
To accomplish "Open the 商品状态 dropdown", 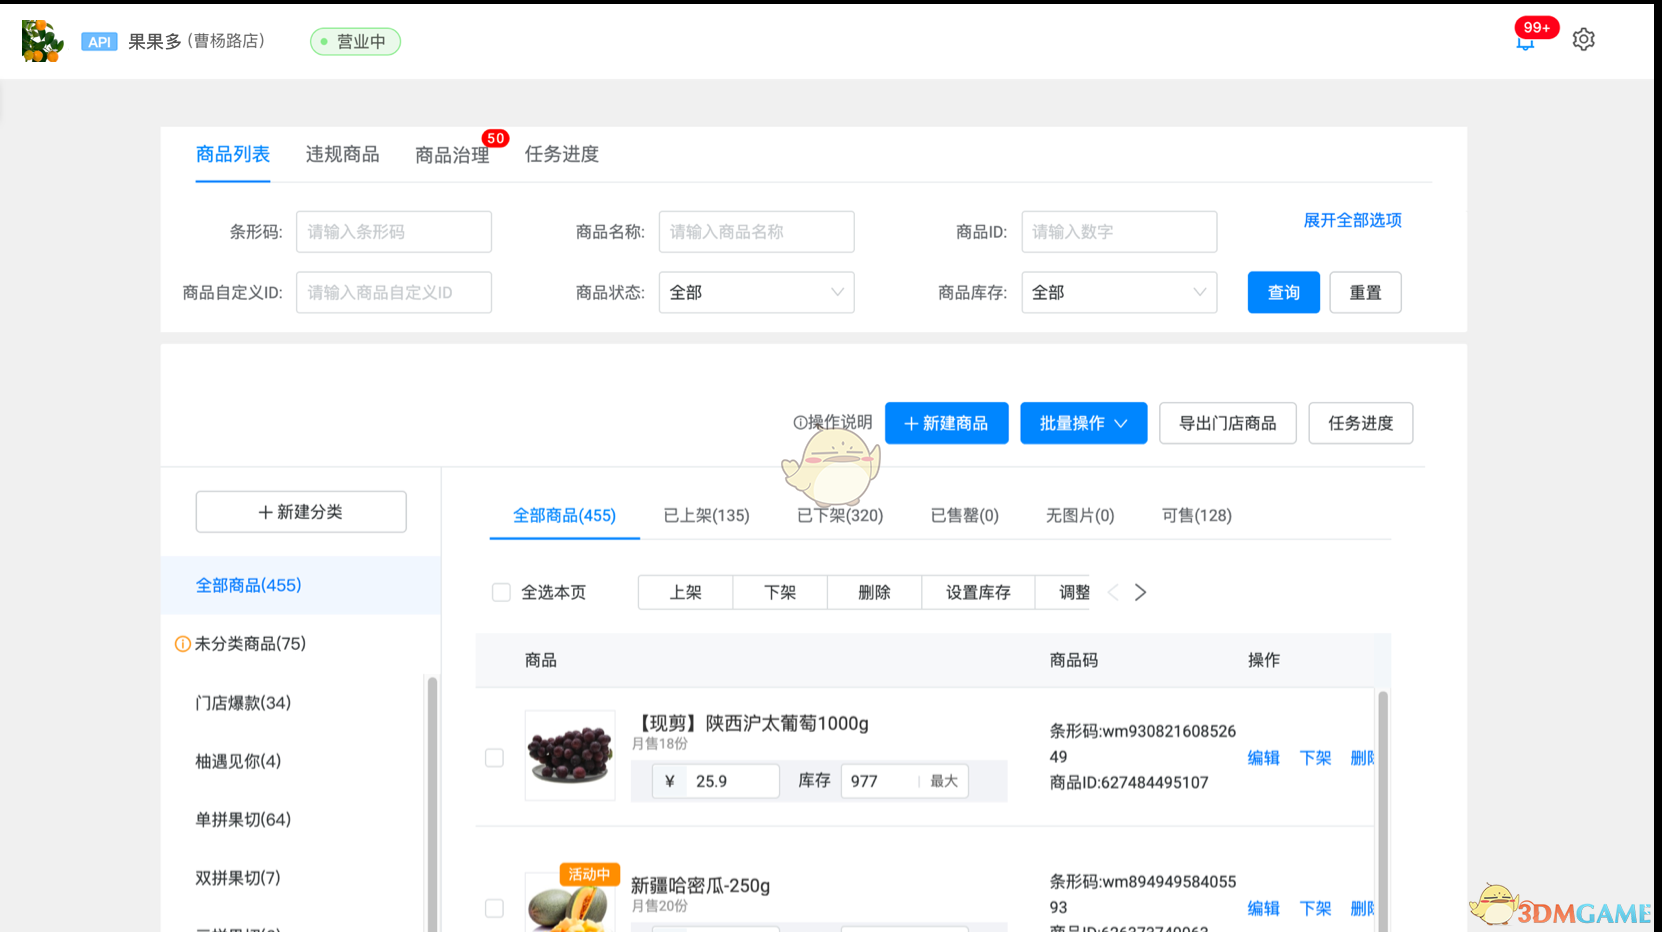I will pyautogui.click(x=756, y=292).
